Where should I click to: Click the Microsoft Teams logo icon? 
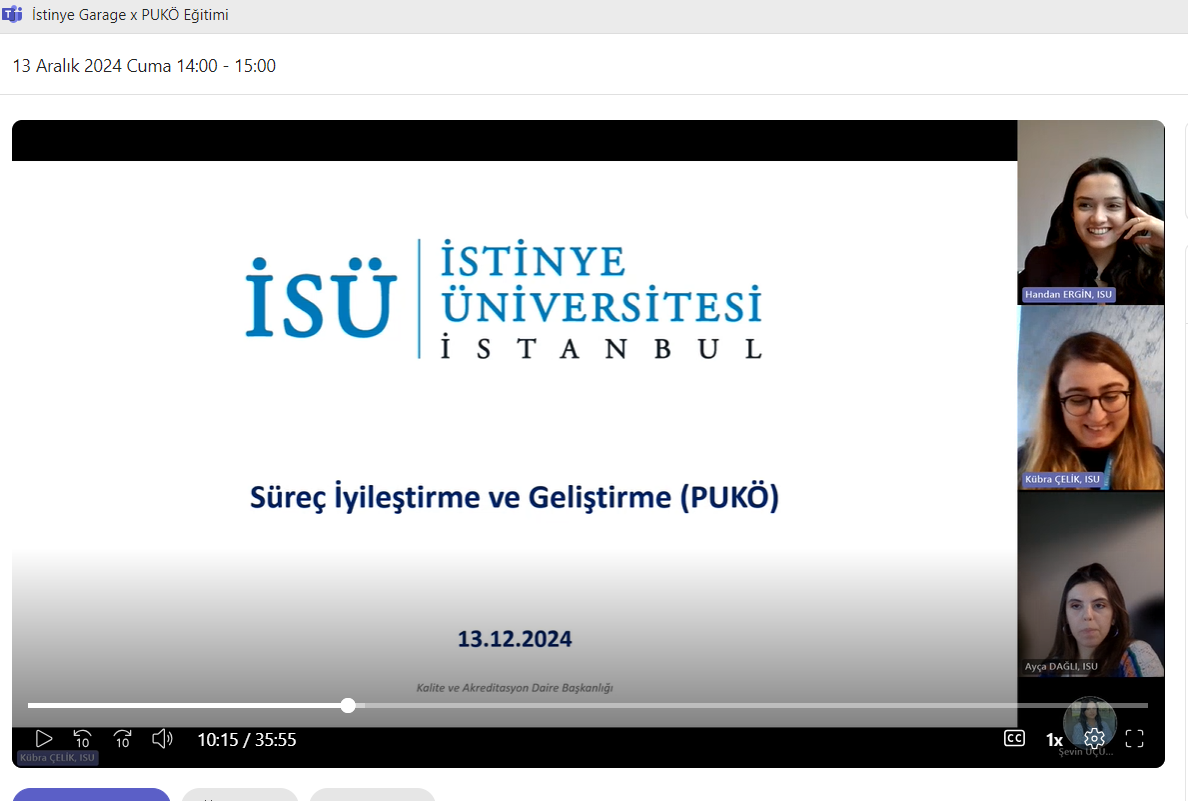coord(13,15)
